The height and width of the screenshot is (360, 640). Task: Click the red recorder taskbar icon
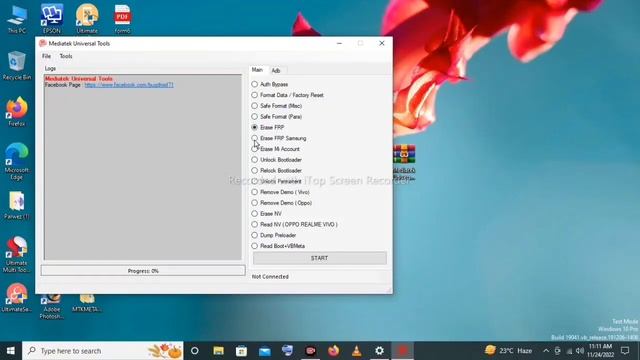tap(403, 351)
